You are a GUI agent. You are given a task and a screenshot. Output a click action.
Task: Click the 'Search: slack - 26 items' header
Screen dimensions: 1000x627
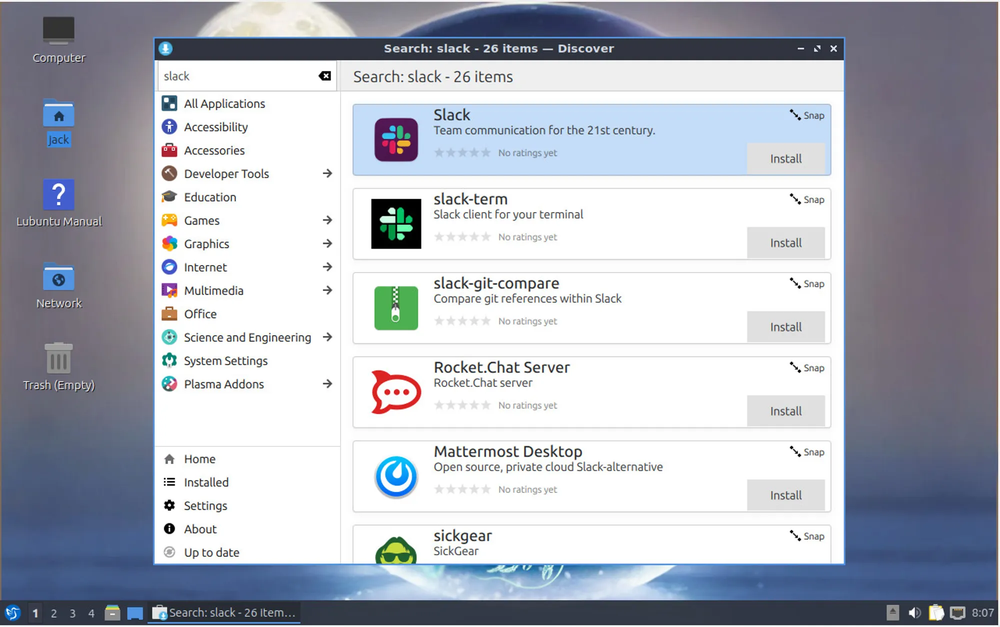coord(433,77)
